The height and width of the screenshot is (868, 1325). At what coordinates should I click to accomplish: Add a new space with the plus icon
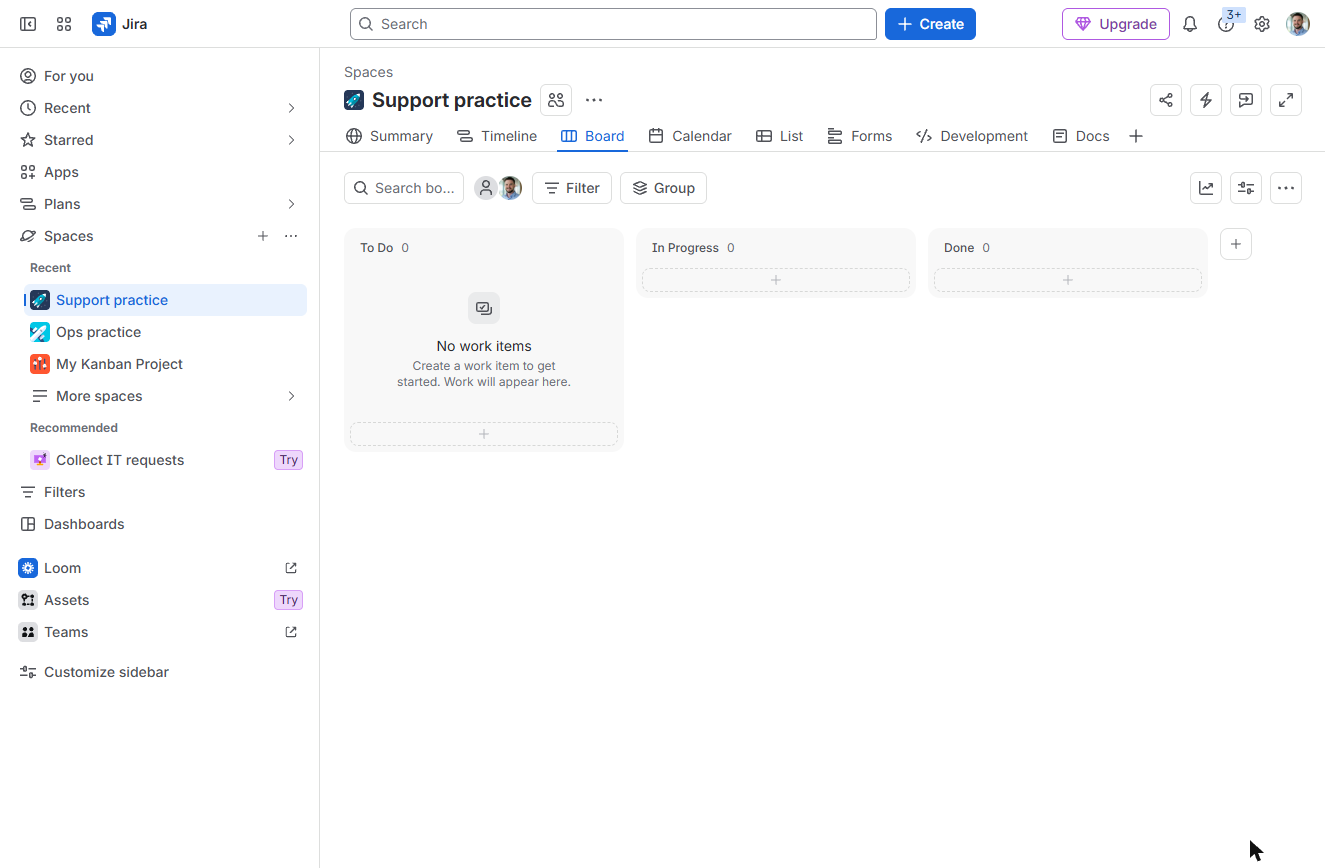click(263, 236)
